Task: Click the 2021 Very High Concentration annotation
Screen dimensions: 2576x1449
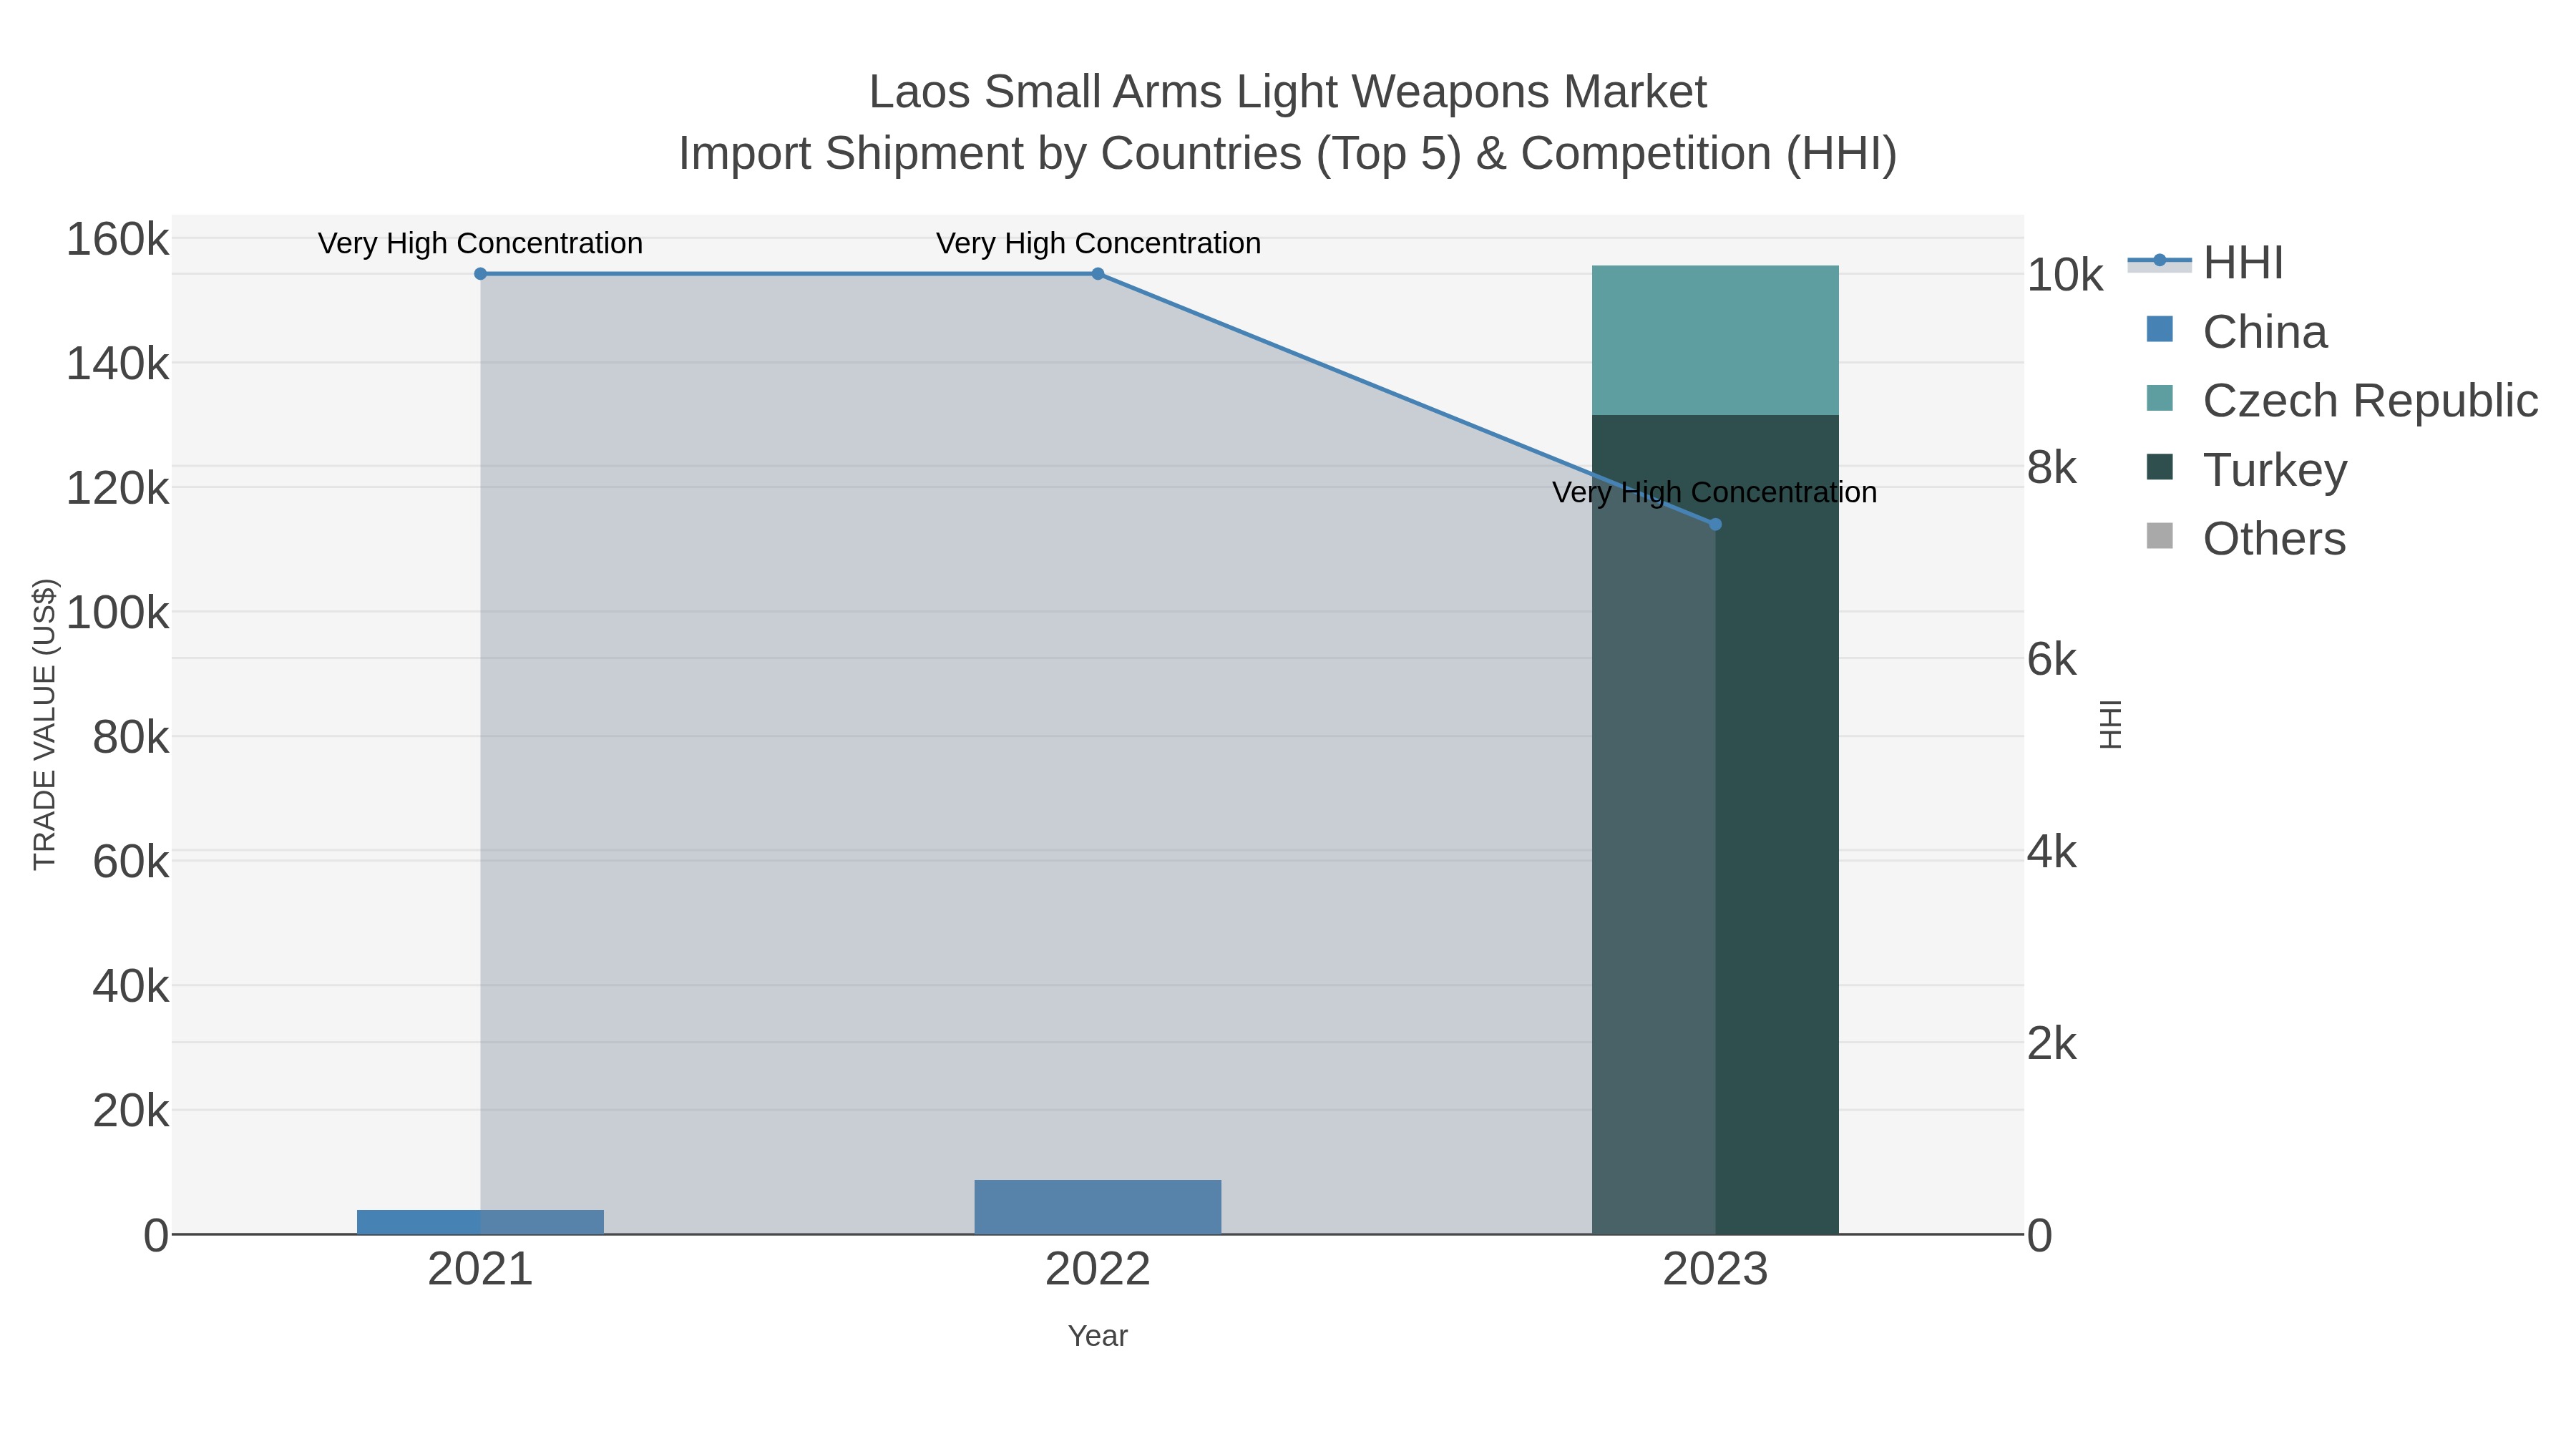Action: tap(481, 244)
